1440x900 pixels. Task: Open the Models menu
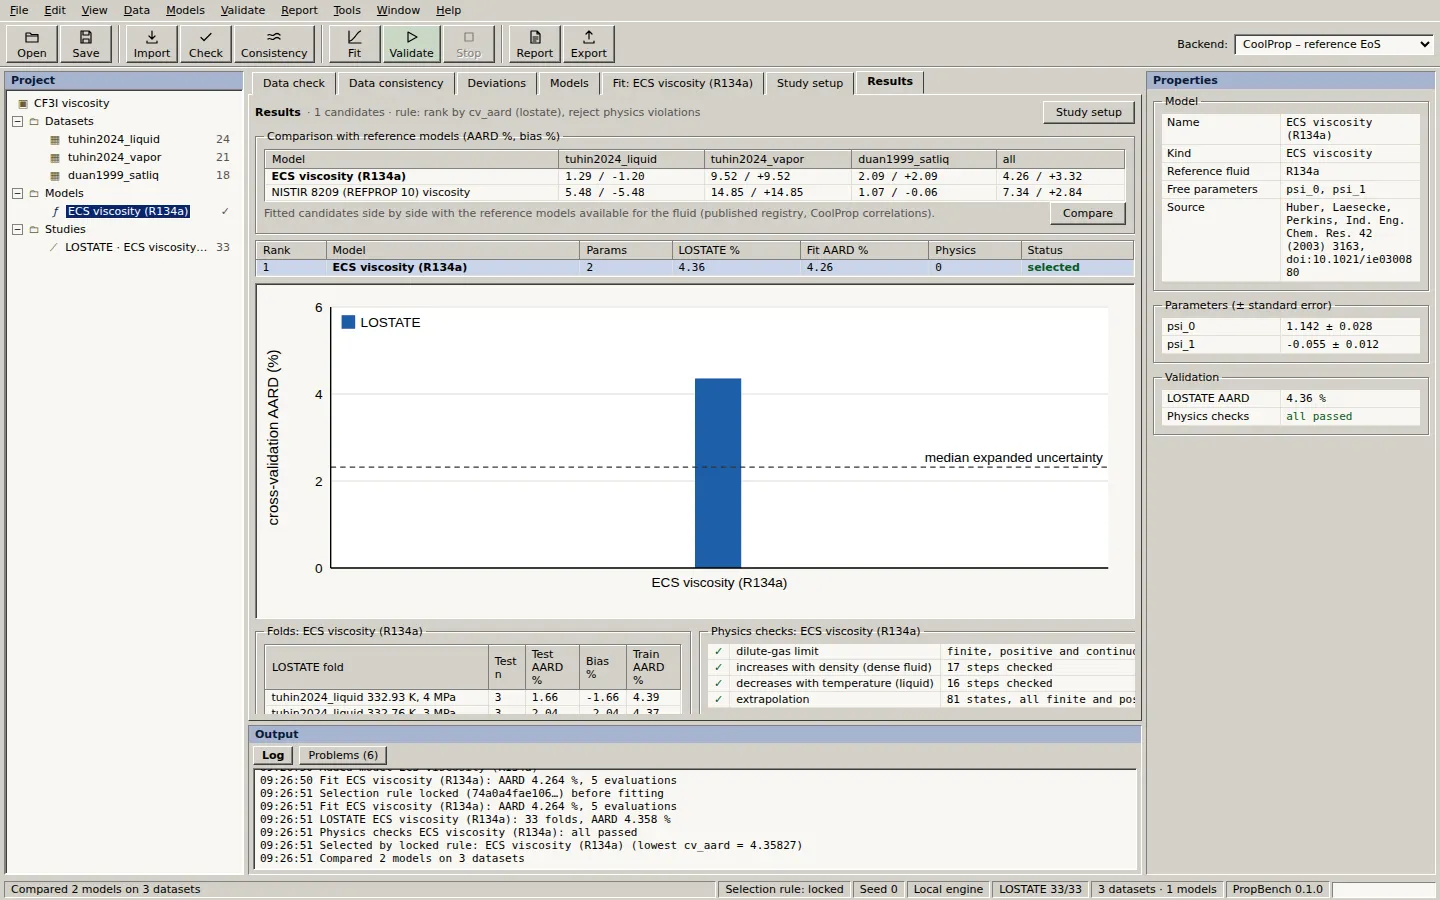click(185, 10)
